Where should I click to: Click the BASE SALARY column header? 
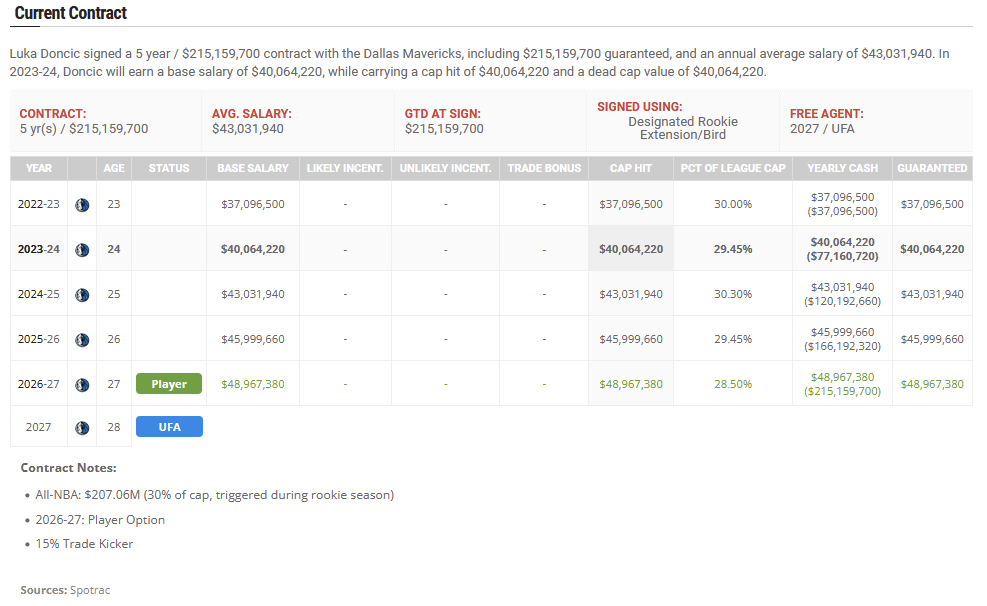click(253, 168)
